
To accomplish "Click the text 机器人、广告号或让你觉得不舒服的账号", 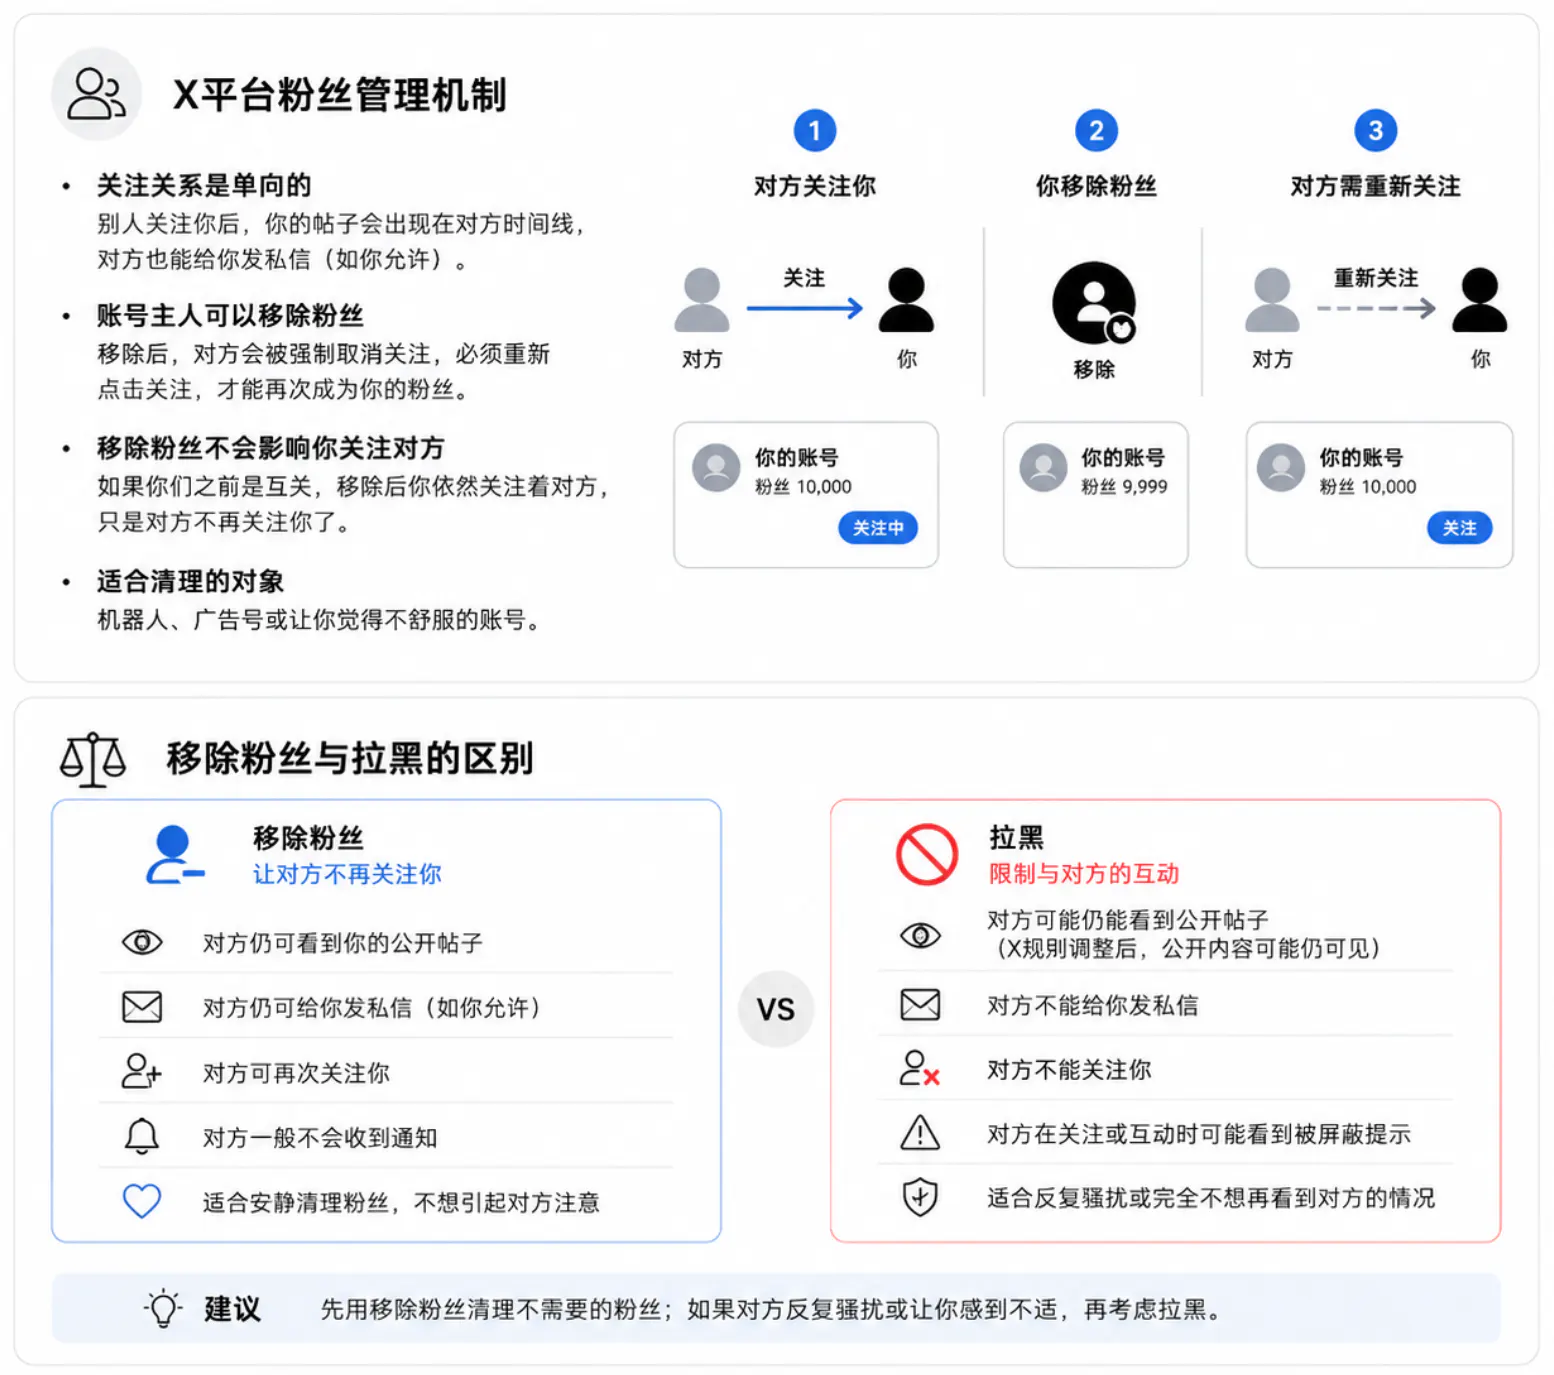I will click(319, 620).
